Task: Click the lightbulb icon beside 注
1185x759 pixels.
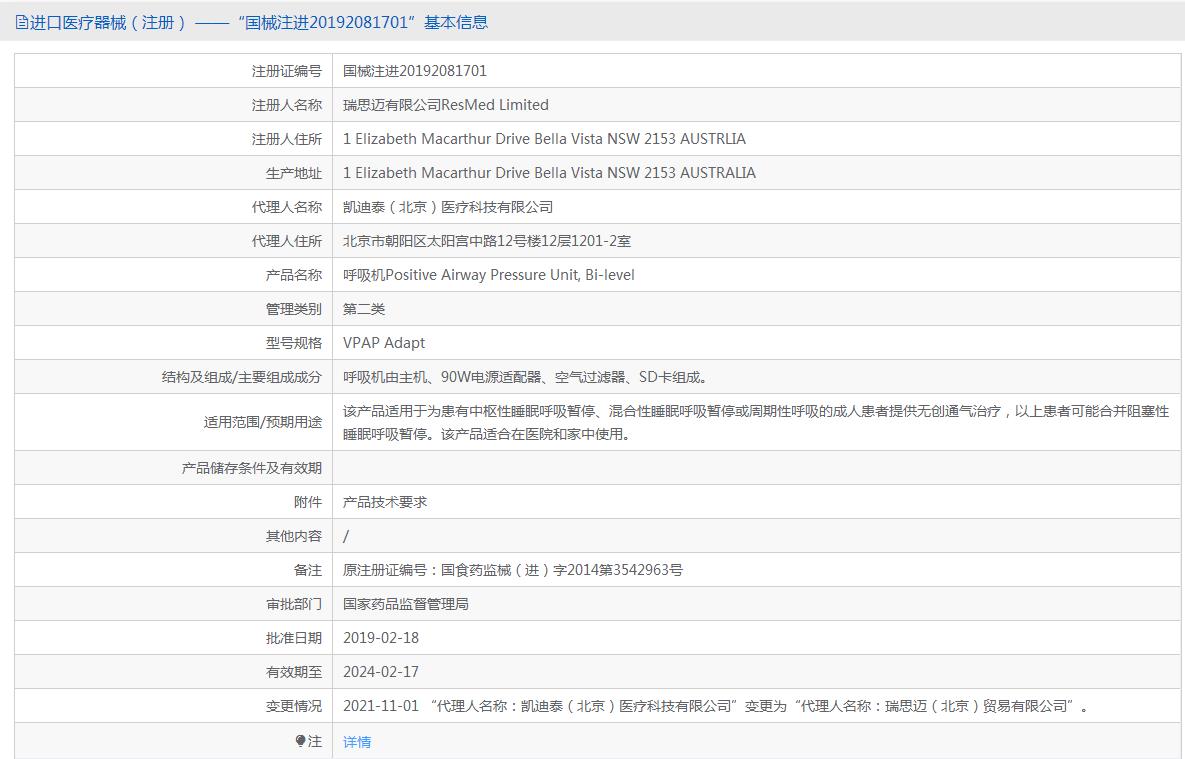Action: click(301, 741)
